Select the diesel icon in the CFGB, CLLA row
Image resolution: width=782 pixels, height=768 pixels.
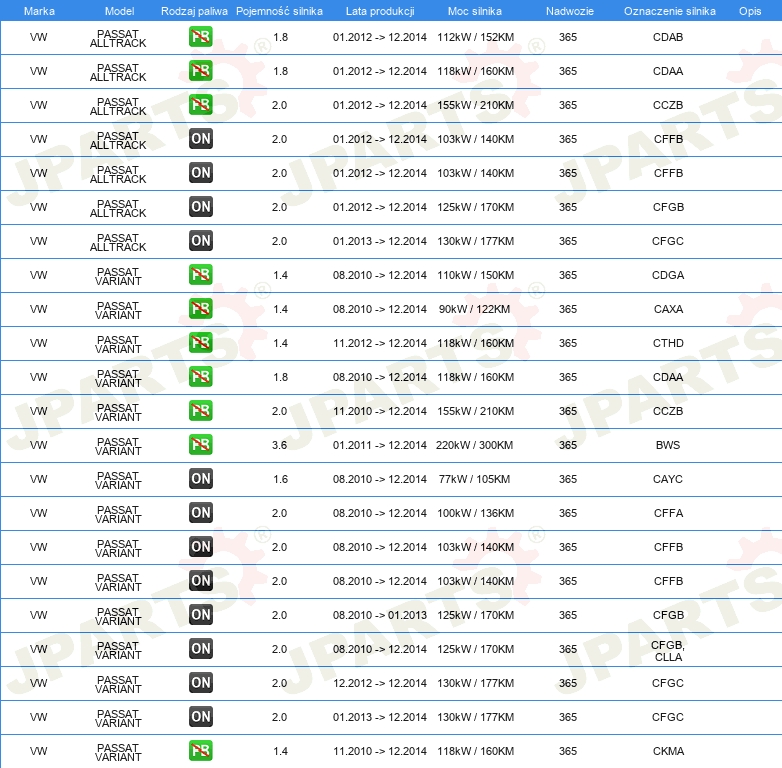coord(200,649)
